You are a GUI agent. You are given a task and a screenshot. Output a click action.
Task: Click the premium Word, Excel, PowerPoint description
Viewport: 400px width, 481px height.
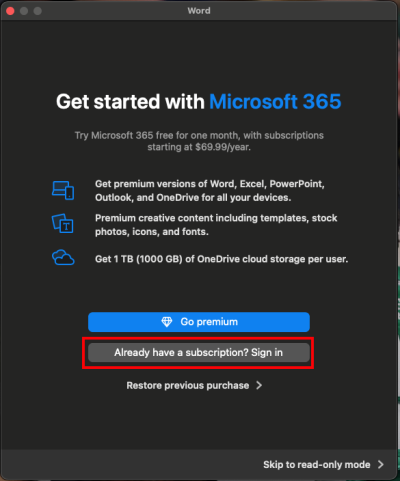tap(210, 191)
